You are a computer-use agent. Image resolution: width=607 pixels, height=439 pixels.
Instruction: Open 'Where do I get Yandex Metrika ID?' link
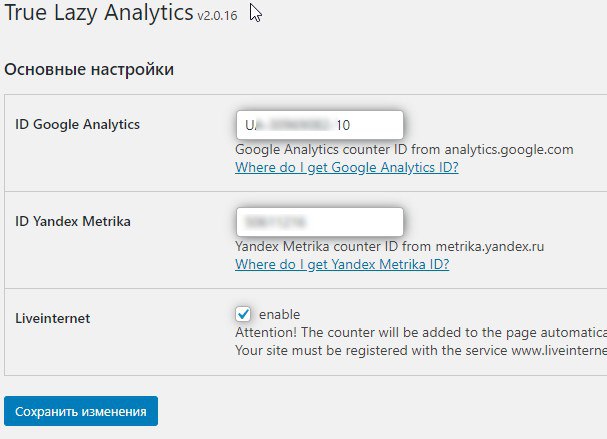pos(342,264)
